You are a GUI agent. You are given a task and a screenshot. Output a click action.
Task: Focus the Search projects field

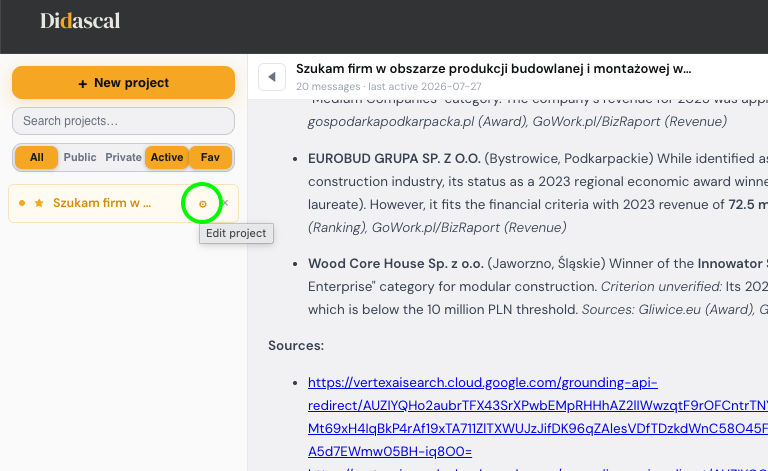click(123, 121)
